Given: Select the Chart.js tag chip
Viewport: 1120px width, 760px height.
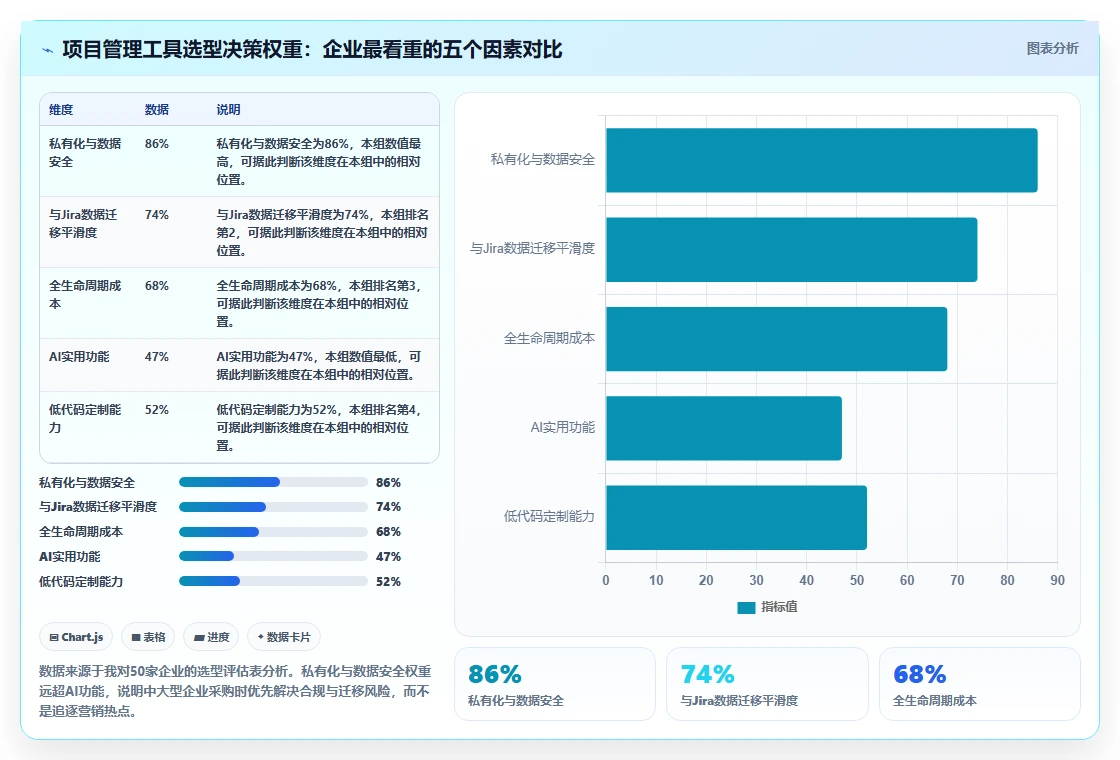Looking at the screenshot, I should 76,637.
